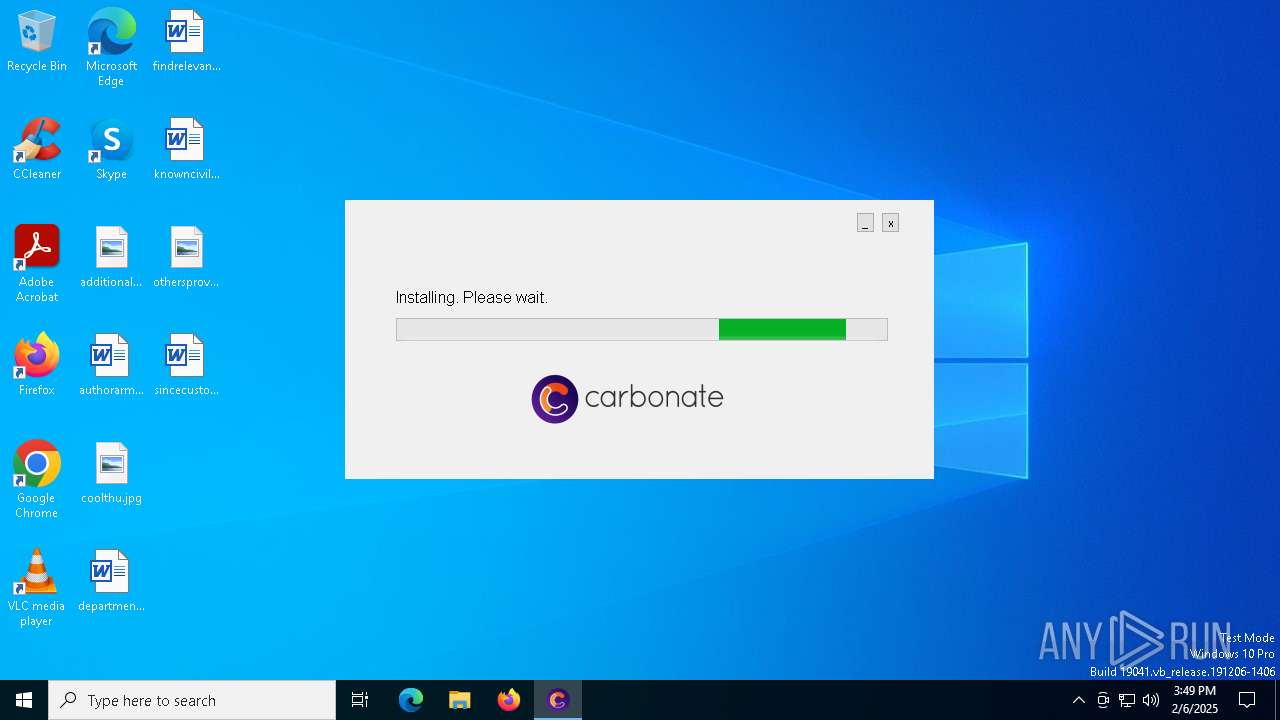The image size is (1280, 720).
Task: Open VLC media player desktop shortcut
Action: point(37,588)
